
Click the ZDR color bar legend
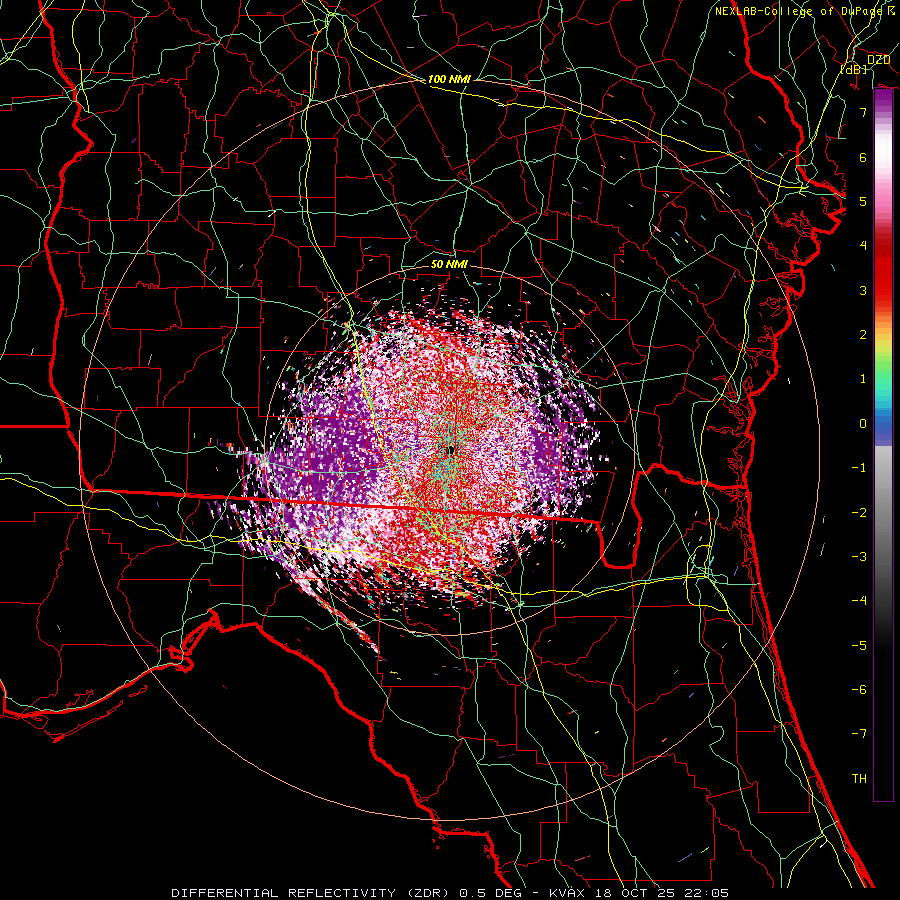[883, 445]
